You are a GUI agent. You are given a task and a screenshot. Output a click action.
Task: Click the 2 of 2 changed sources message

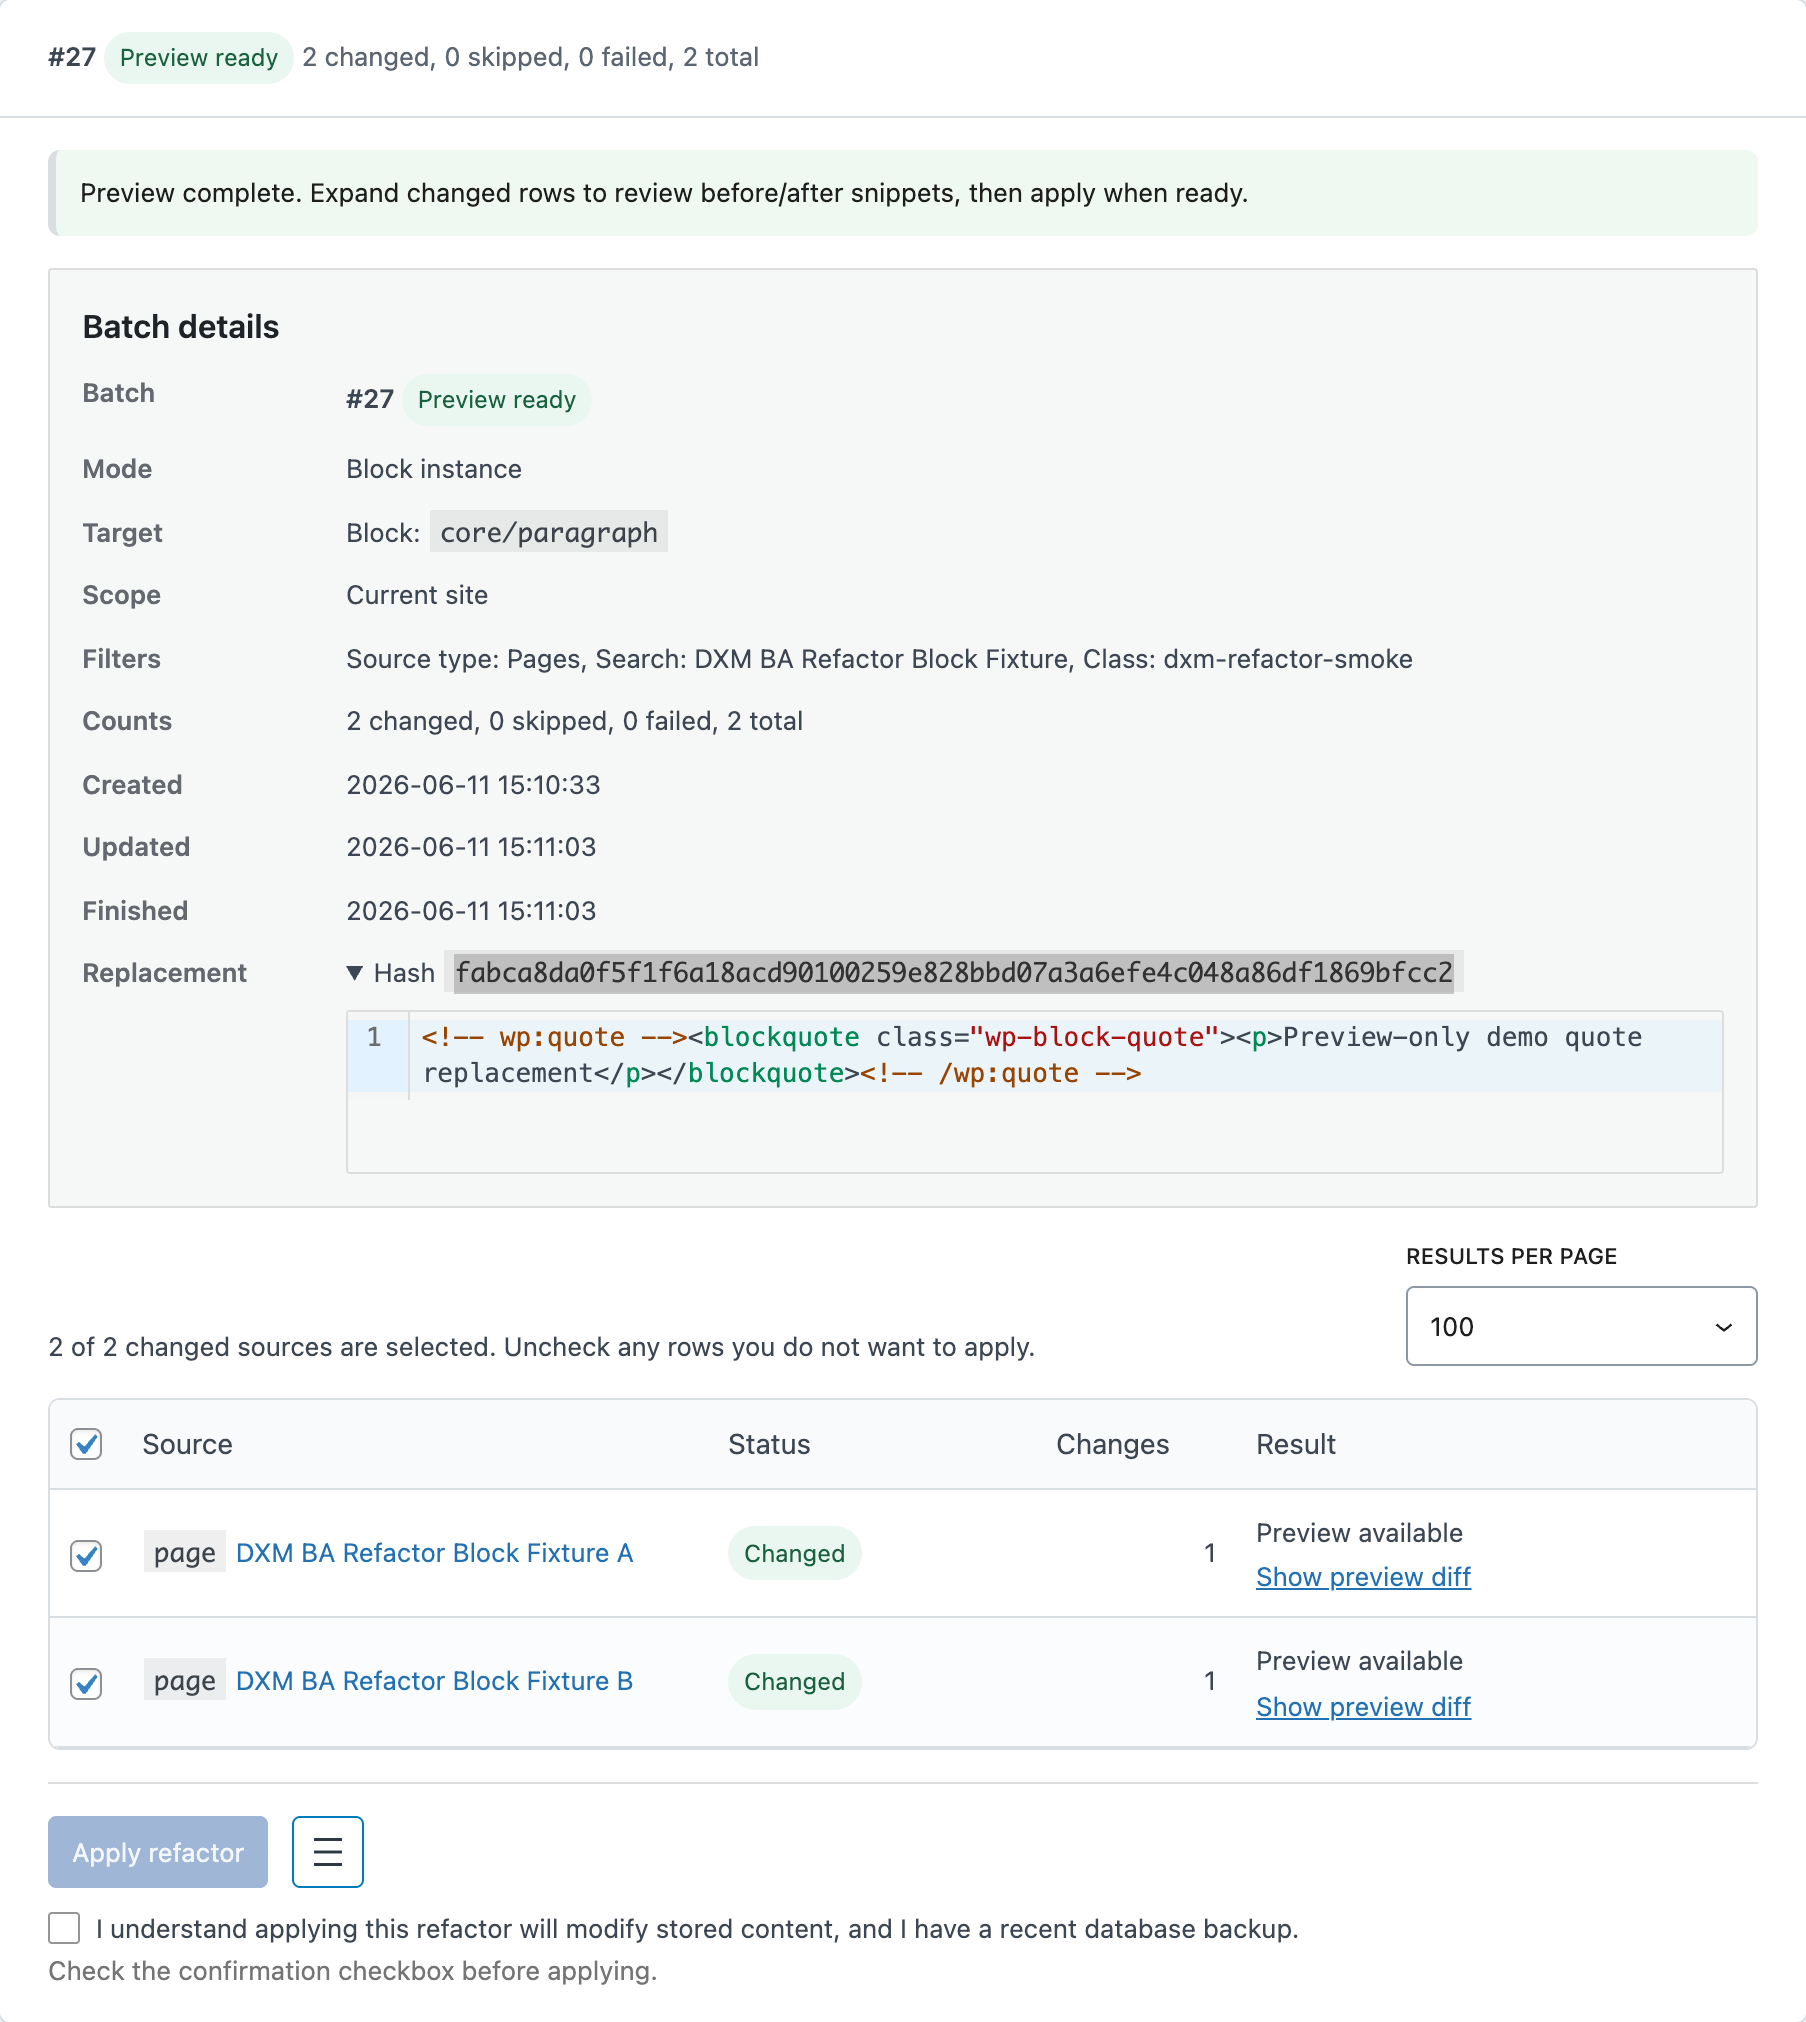click(541, 1347)
